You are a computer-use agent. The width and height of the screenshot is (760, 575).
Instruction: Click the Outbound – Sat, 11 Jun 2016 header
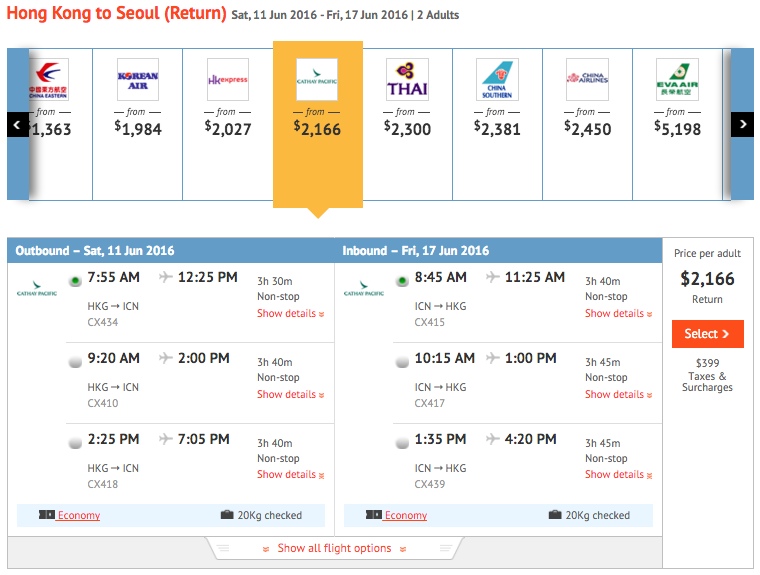tap(95, 251)
